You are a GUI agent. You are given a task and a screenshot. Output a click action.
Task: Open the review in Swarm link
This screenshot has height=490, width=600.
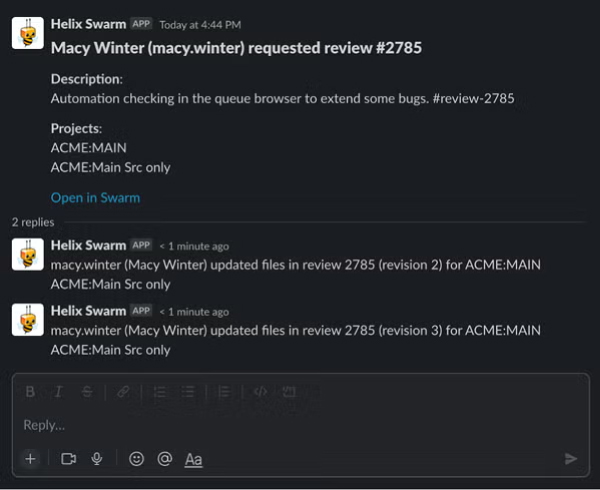(x=95, y=198)
